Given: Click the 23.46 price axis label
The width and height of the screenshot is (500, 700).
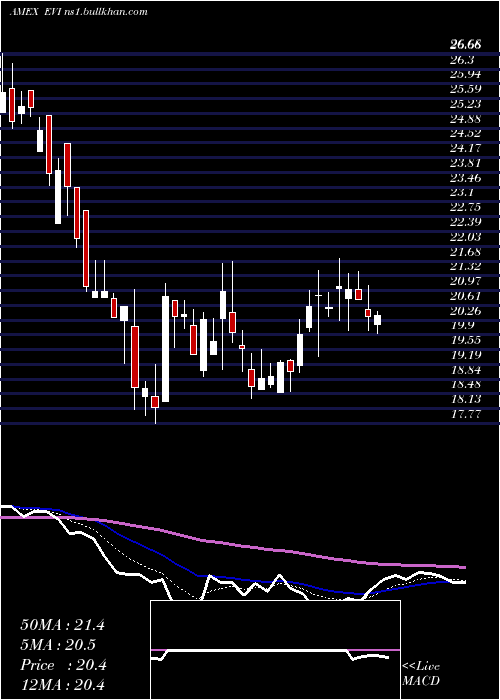Looking at the screenshot, I should coord(466,178).
